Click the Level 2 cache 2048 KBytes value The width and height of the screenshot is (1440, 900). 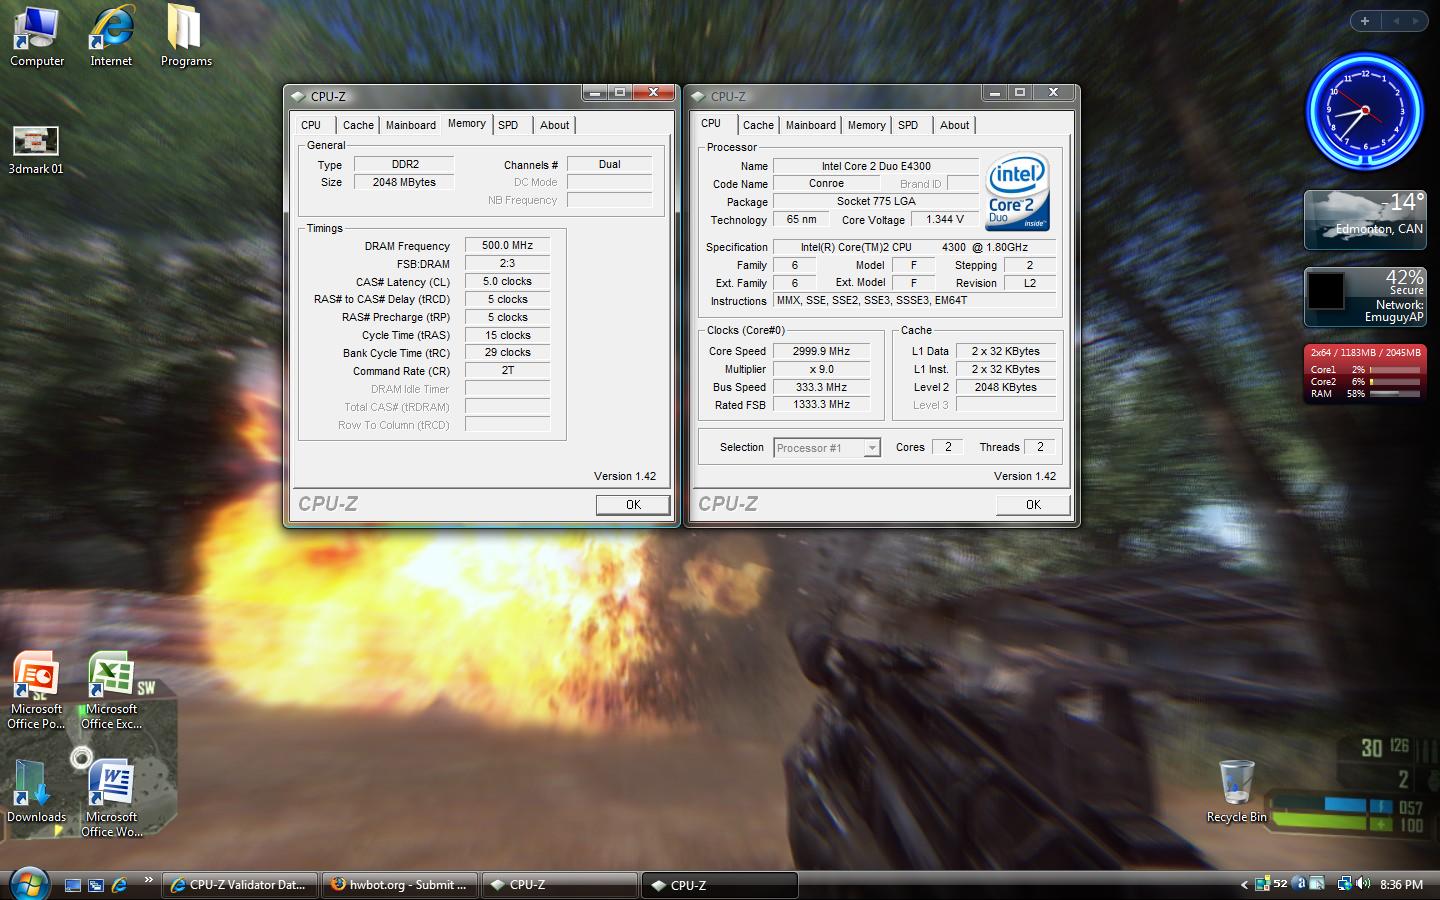pyautogui.click(x=1005, y=387)
